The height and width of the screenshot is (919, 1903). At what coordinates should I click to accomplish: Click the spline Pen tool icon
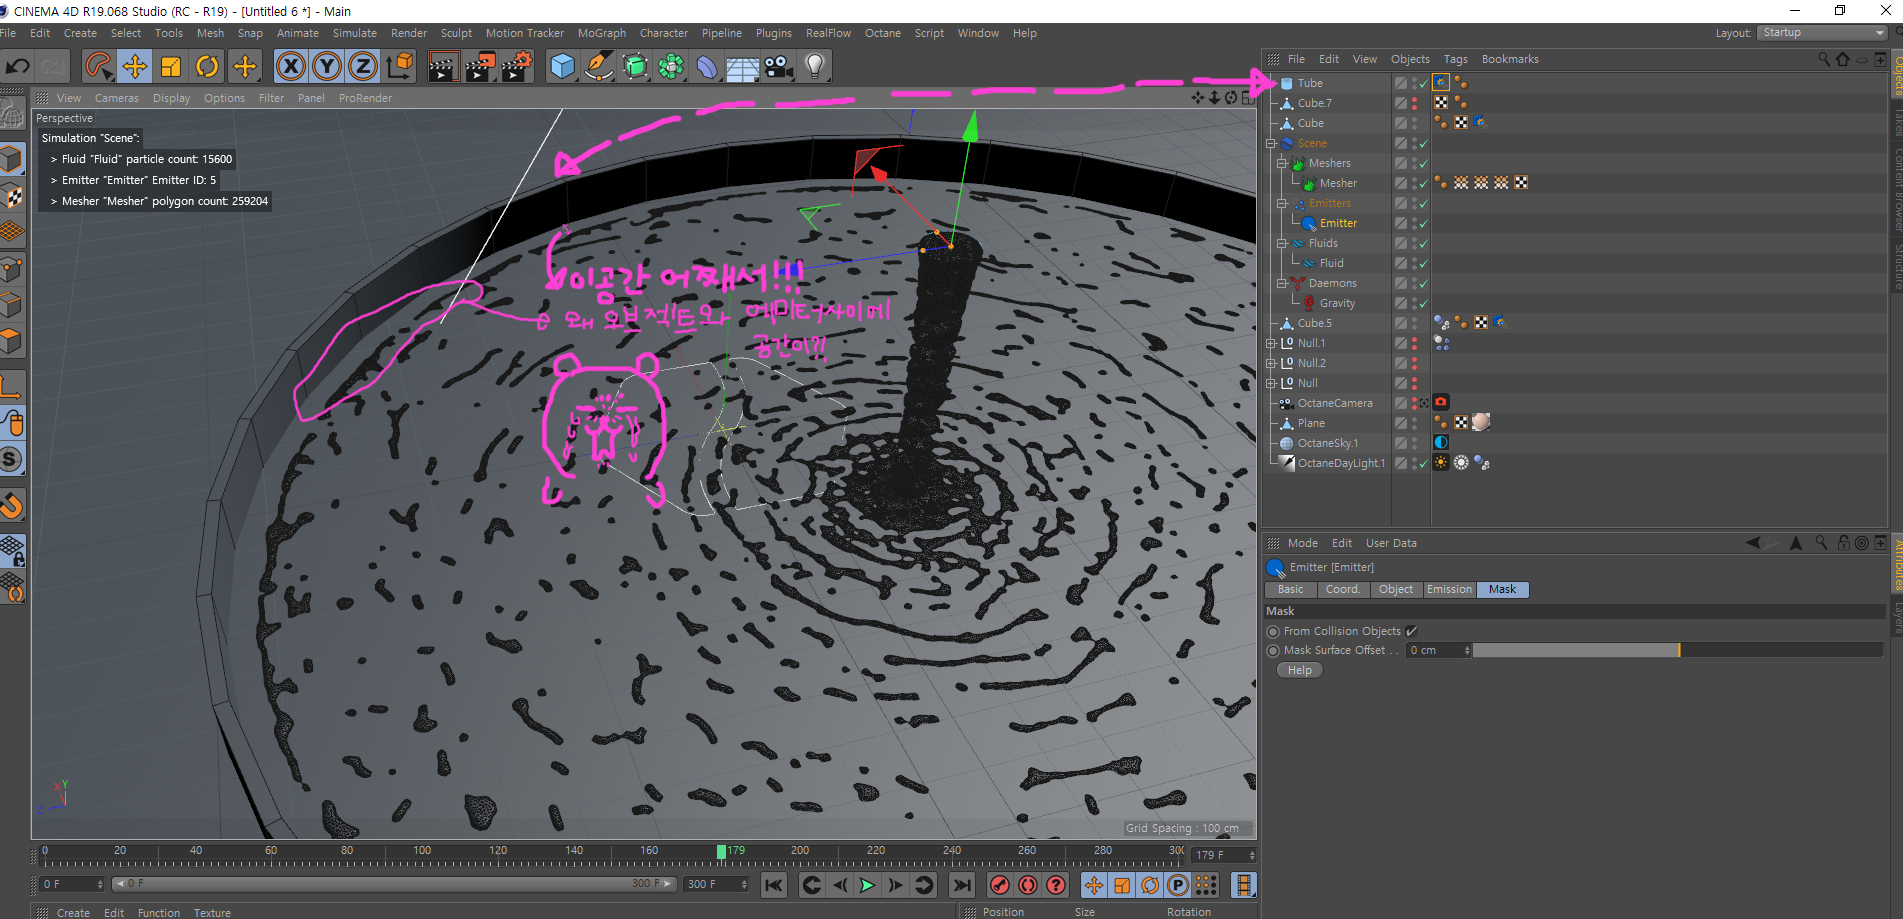pyautogui.click(x=599, y=67)
